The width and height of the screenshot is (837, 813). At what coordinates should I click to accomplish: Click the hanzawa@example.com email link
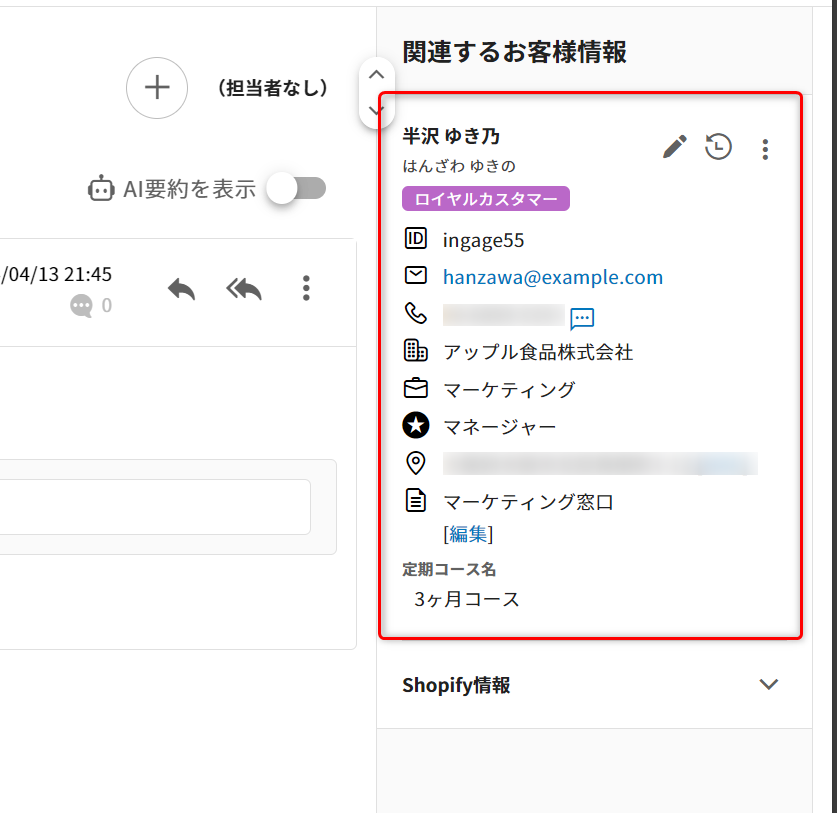(x=553, y=277)
